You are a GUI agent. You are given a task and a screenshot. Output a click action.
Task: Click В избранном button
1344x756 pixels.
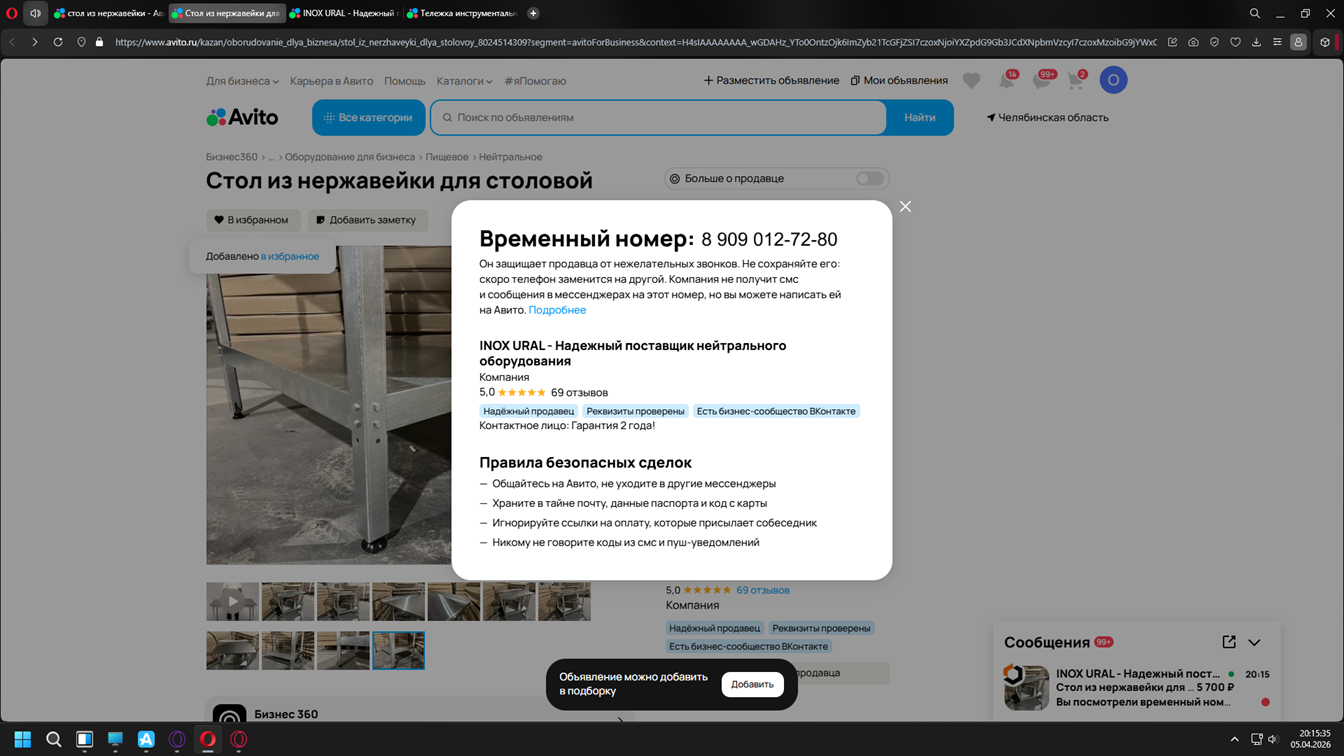click(x=252, y=220)
